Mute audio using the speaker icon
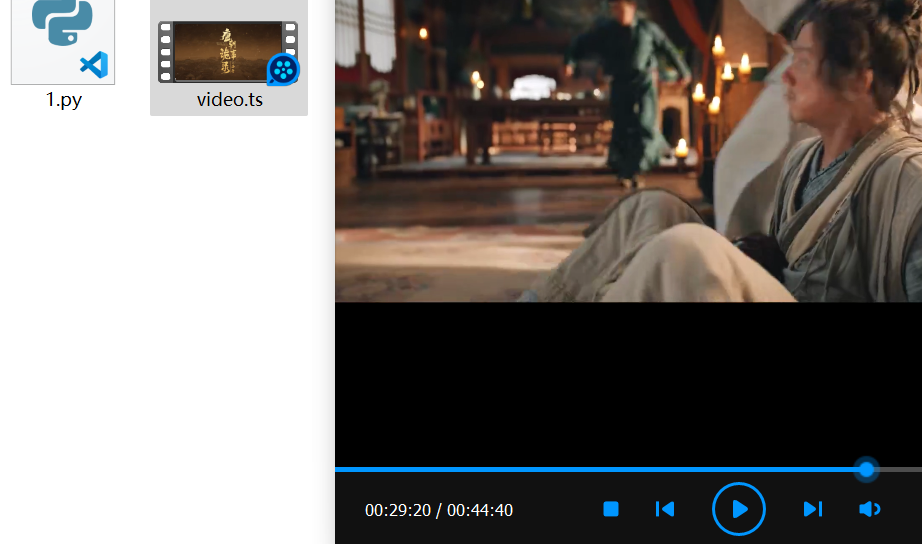Viewport: 922px width, 544px height. tap(870, 509)
